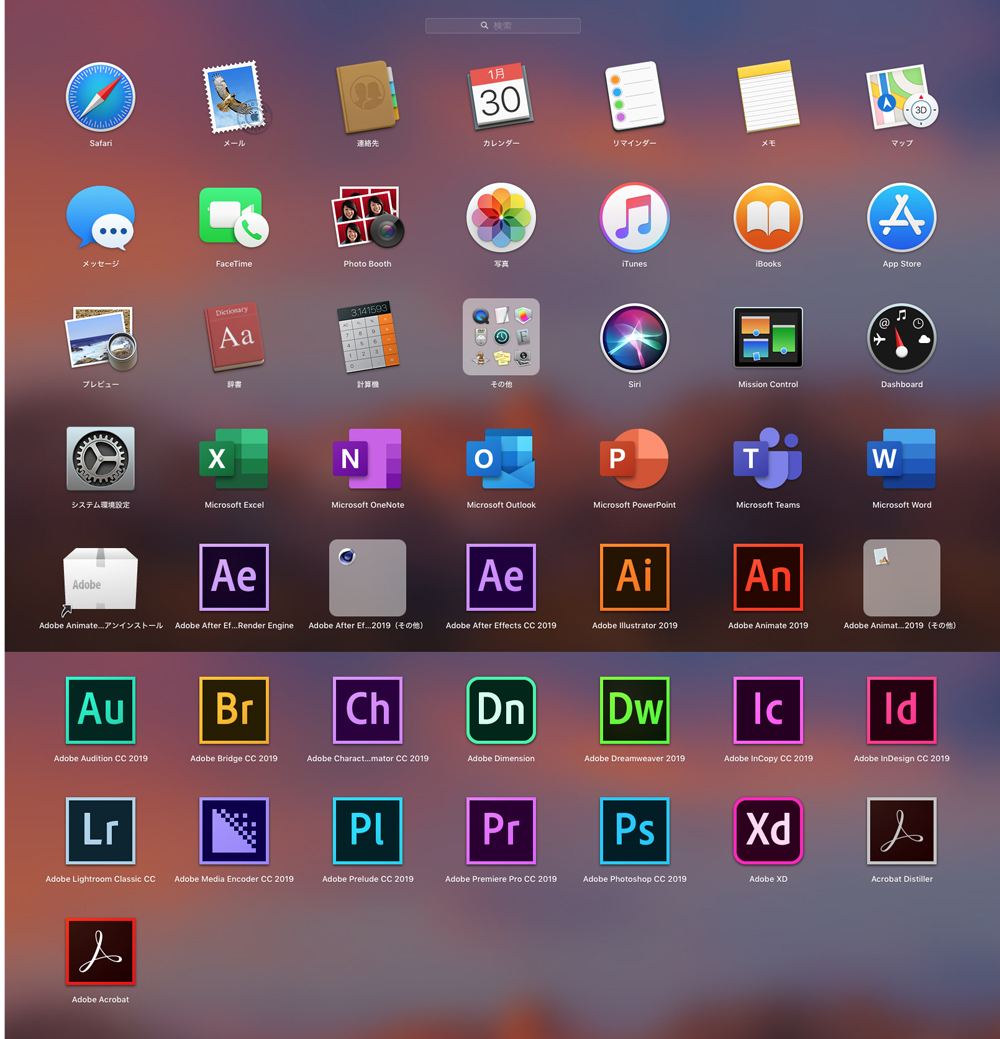Open Microsoft Excel

(x=234, y=458)
